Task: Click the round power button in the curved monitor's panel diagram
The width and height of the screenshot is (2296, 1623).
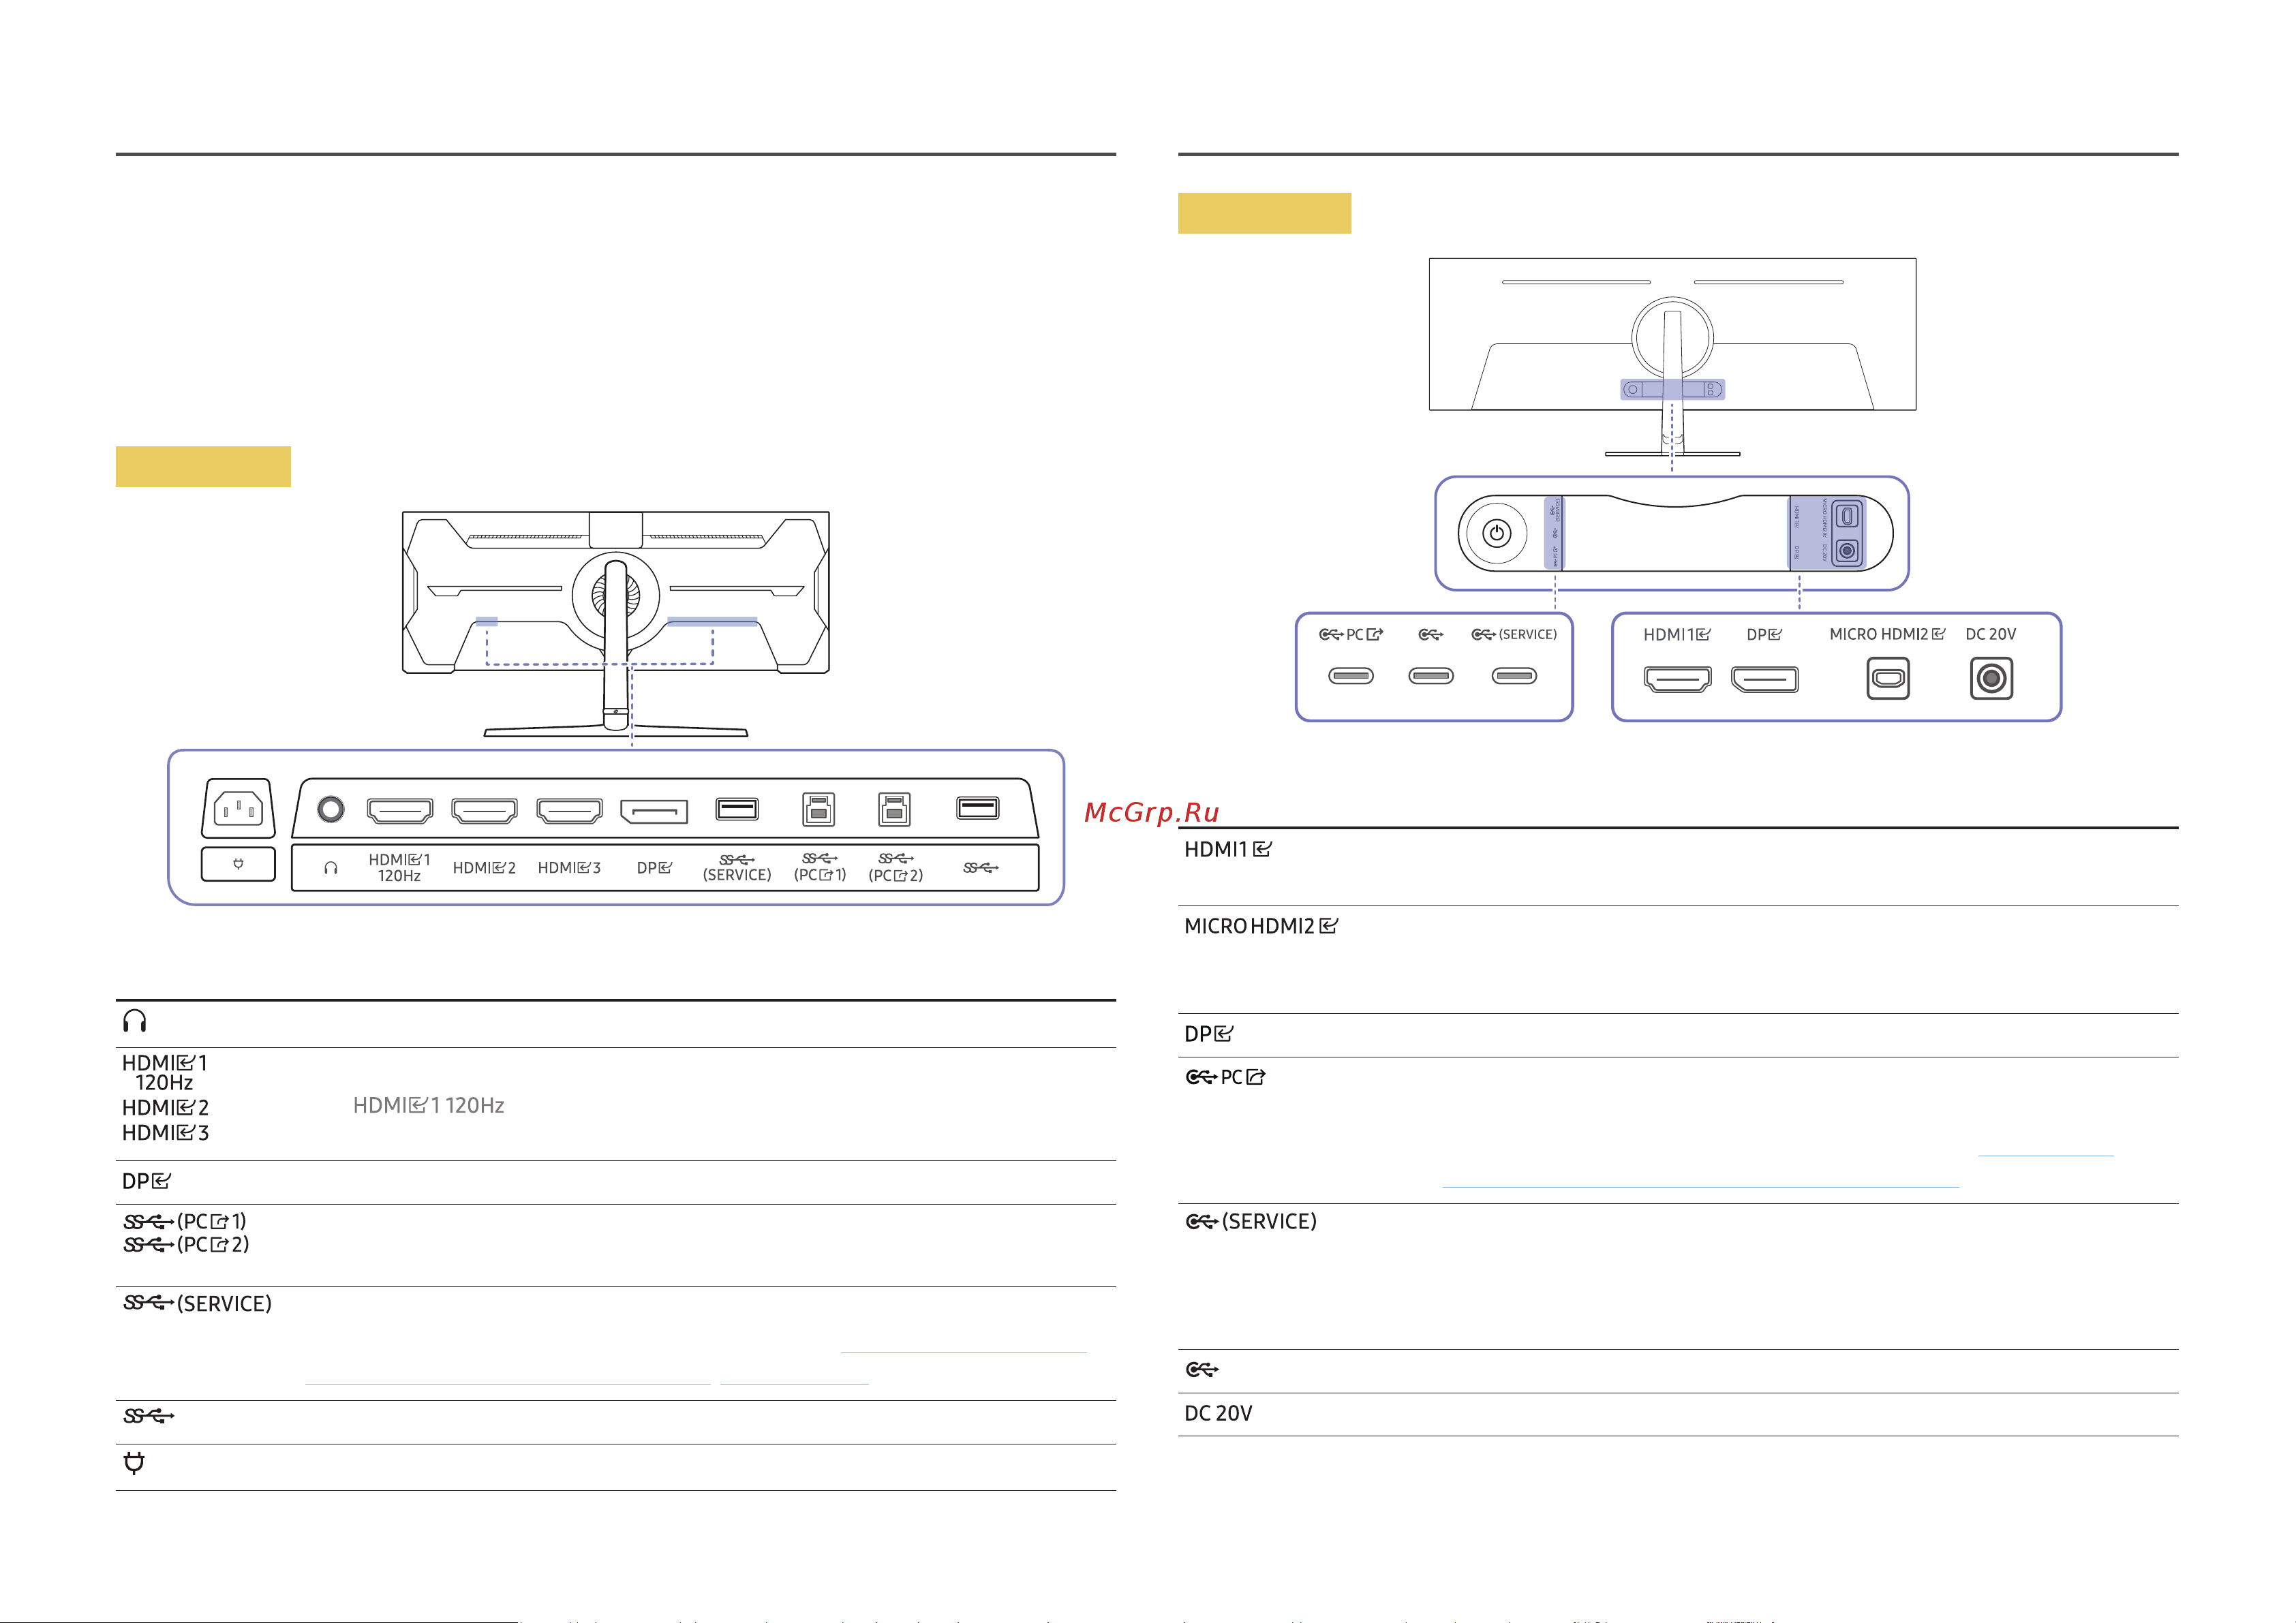Action: coord(1496,534)
